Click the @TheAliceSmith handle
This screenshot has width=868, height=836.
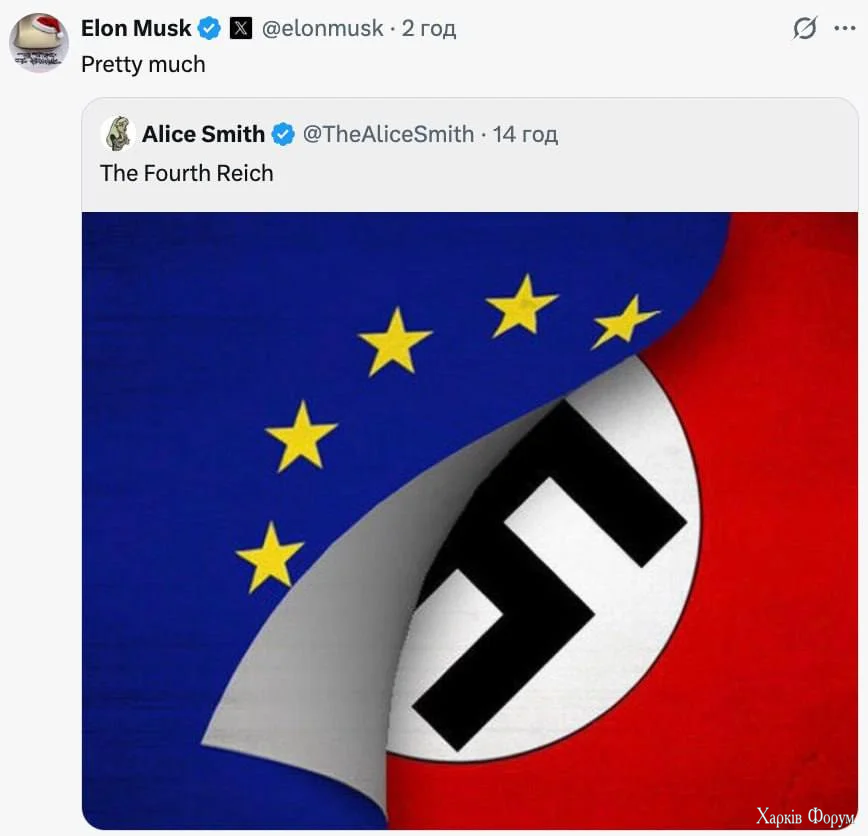pyautogui.click(x=388, y=134)
